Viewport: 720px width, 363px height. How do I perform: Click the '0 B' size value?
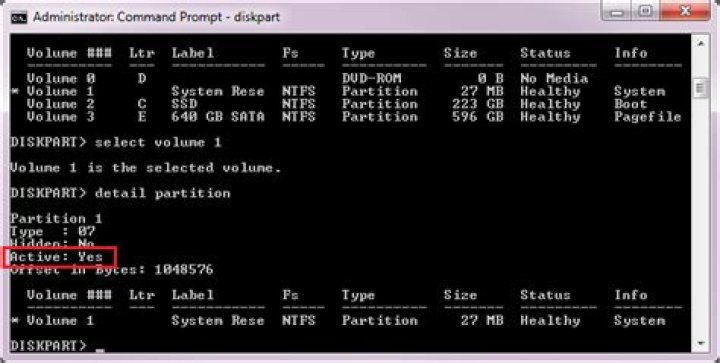point(490,78)
